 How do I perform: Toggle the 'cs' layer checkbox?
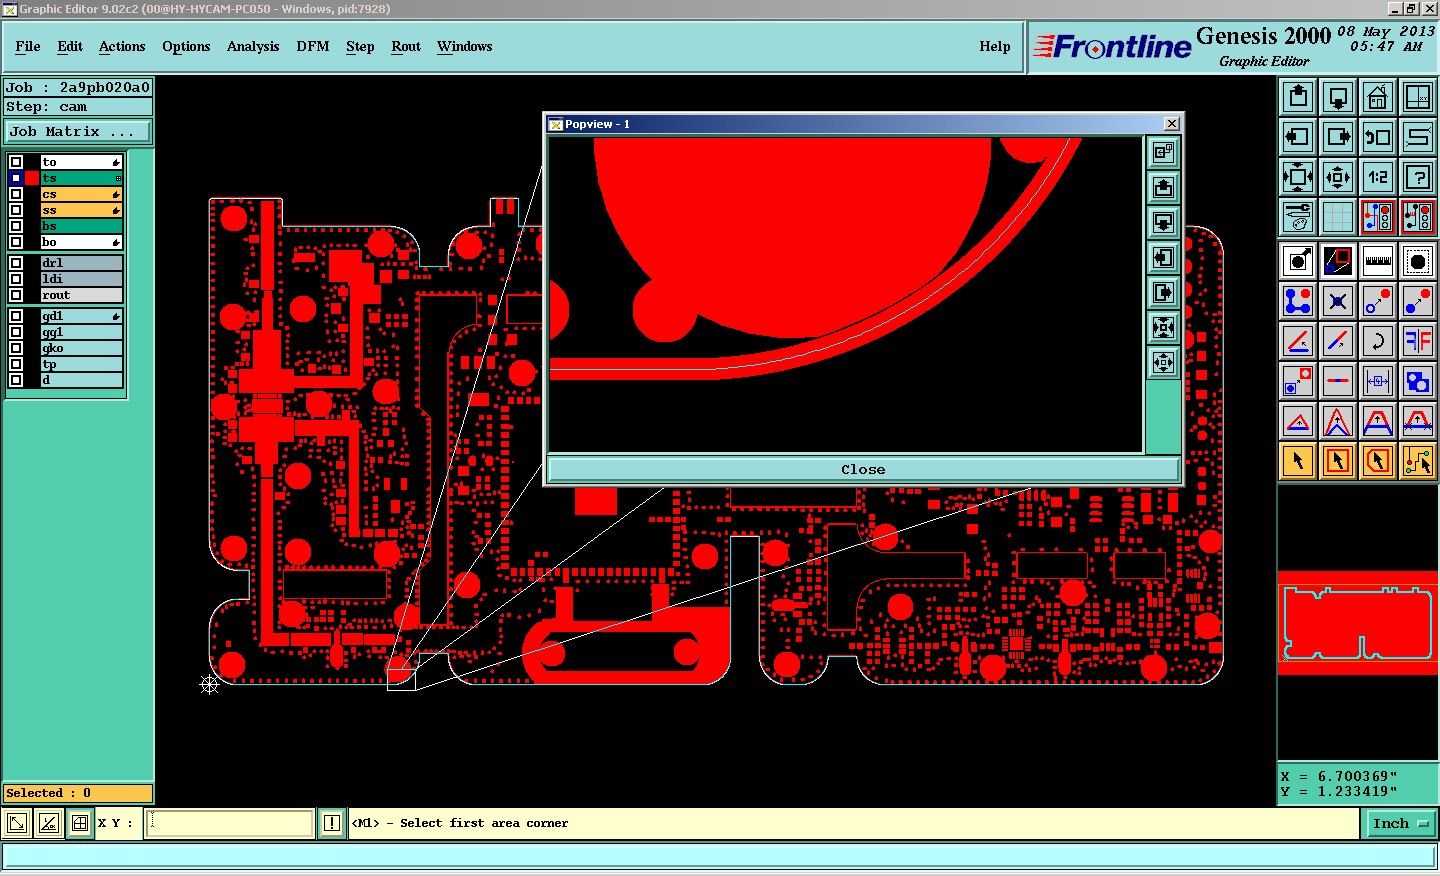coord(16,194)
